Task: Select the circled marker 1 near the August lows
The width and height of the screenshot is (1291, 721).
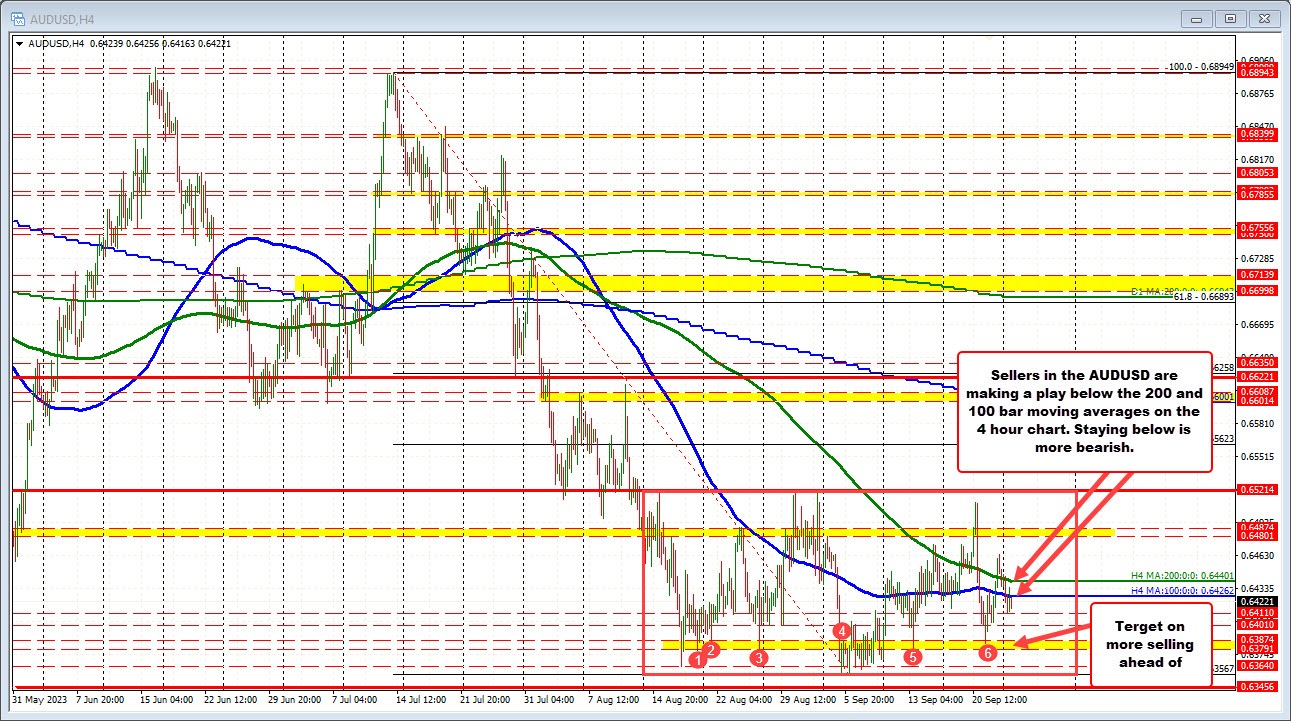Action: coord(698,661)
